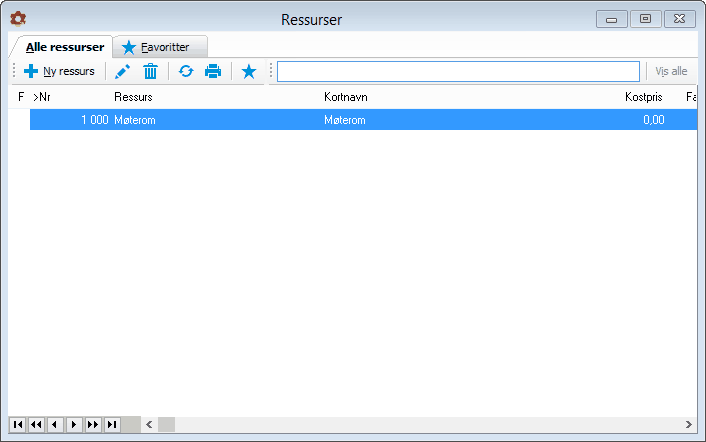This screenshot has width=706, height=442.
Task: Click the gear application icon in title bar
Action: tap(18, 19)
